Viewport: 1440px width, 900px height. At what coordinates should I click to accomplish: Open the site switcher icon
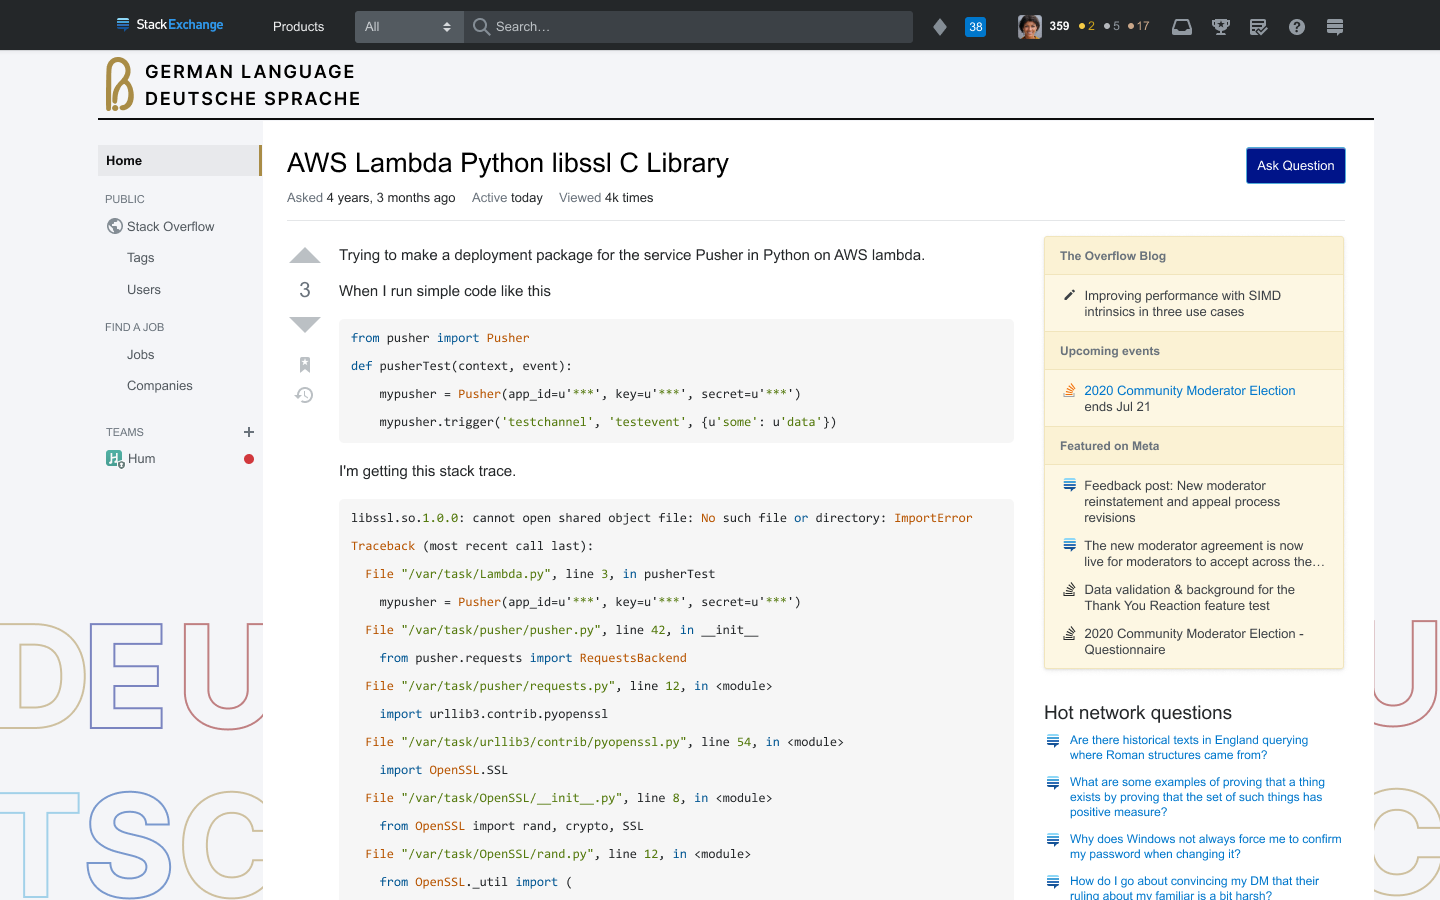click(1335, 27)
